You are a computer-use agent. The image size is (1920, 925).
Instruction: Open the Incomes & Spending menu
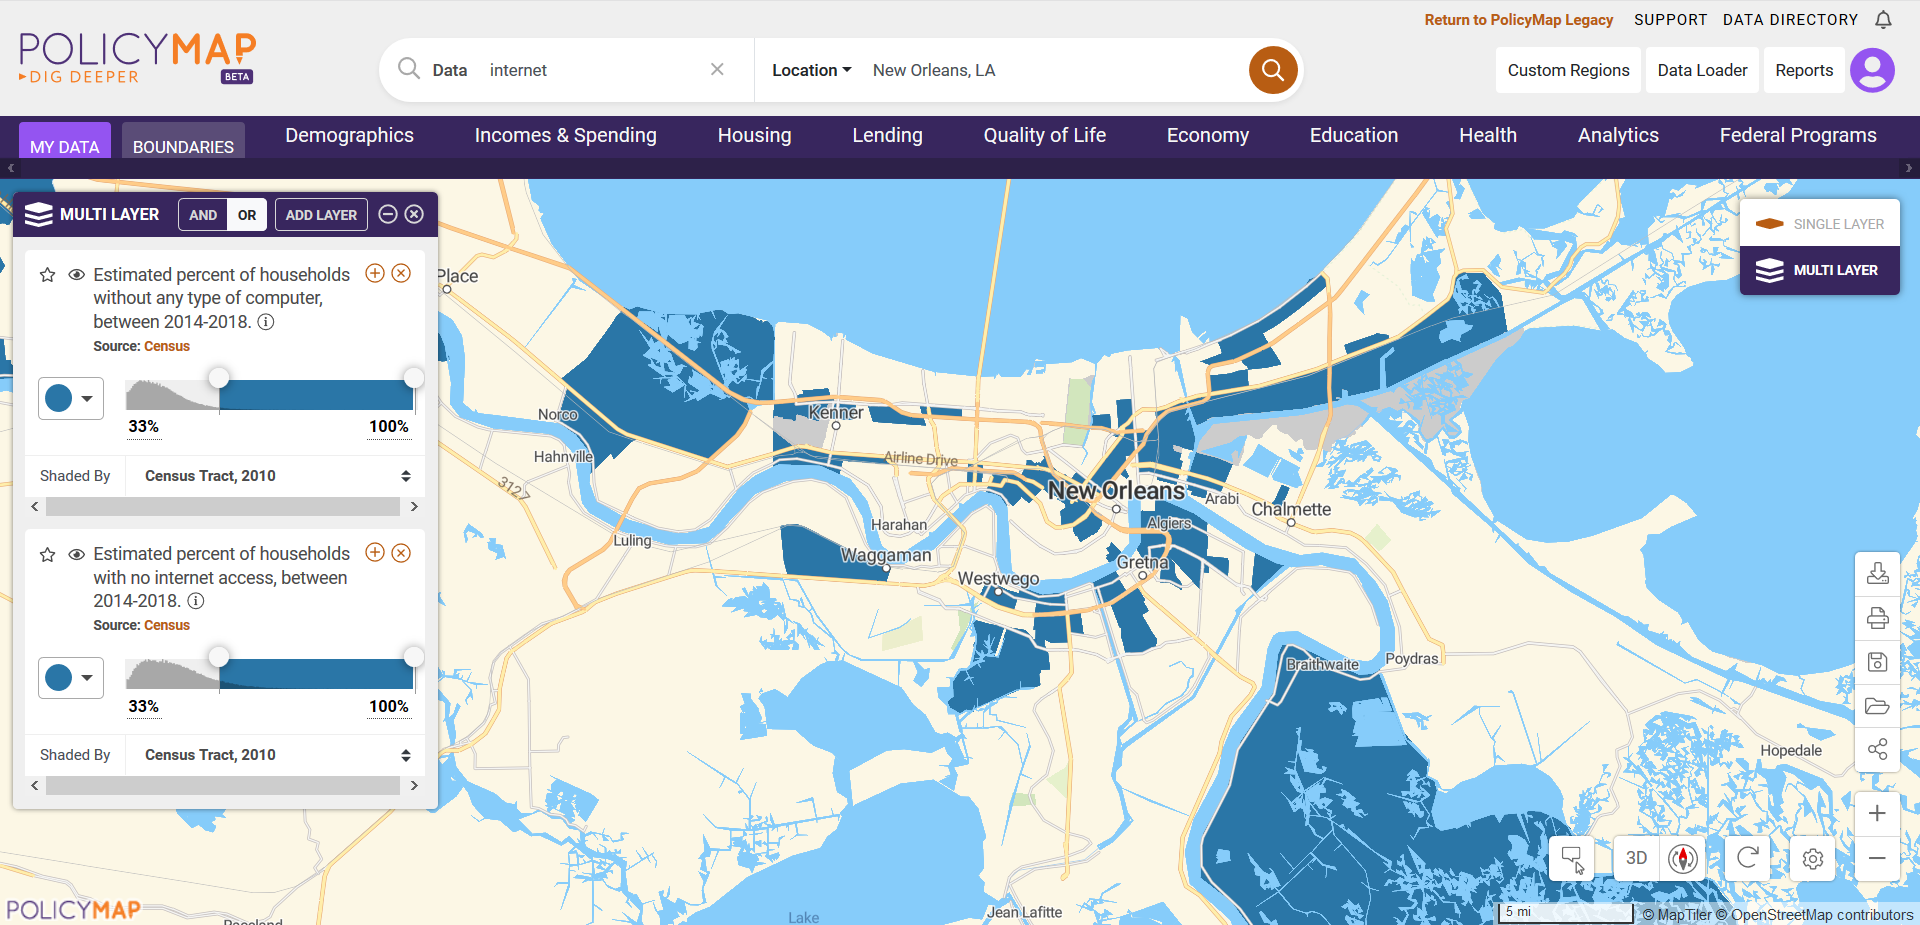(x=565, y=135)
